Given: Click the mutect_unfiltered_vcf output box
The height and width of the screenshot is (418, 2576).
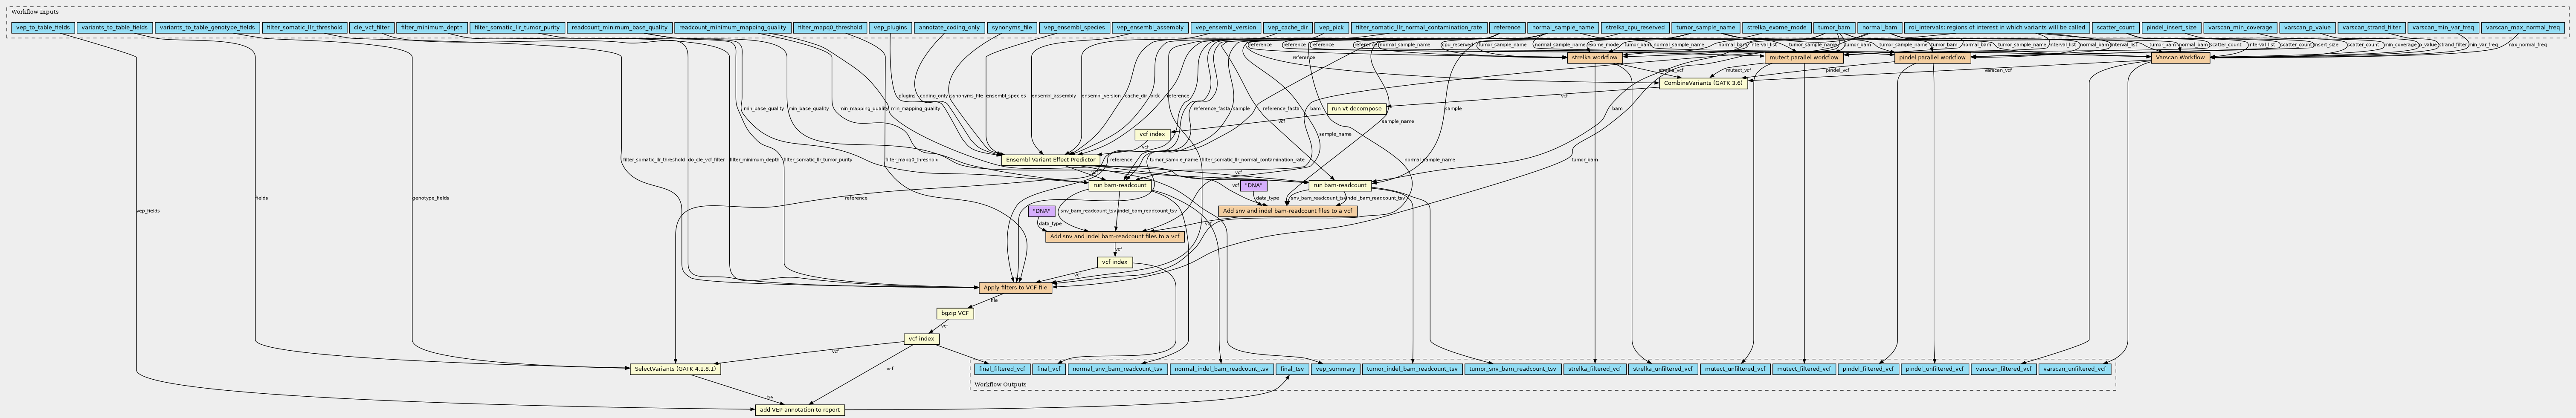Looking at the screenshot, I should (1735, 368).
